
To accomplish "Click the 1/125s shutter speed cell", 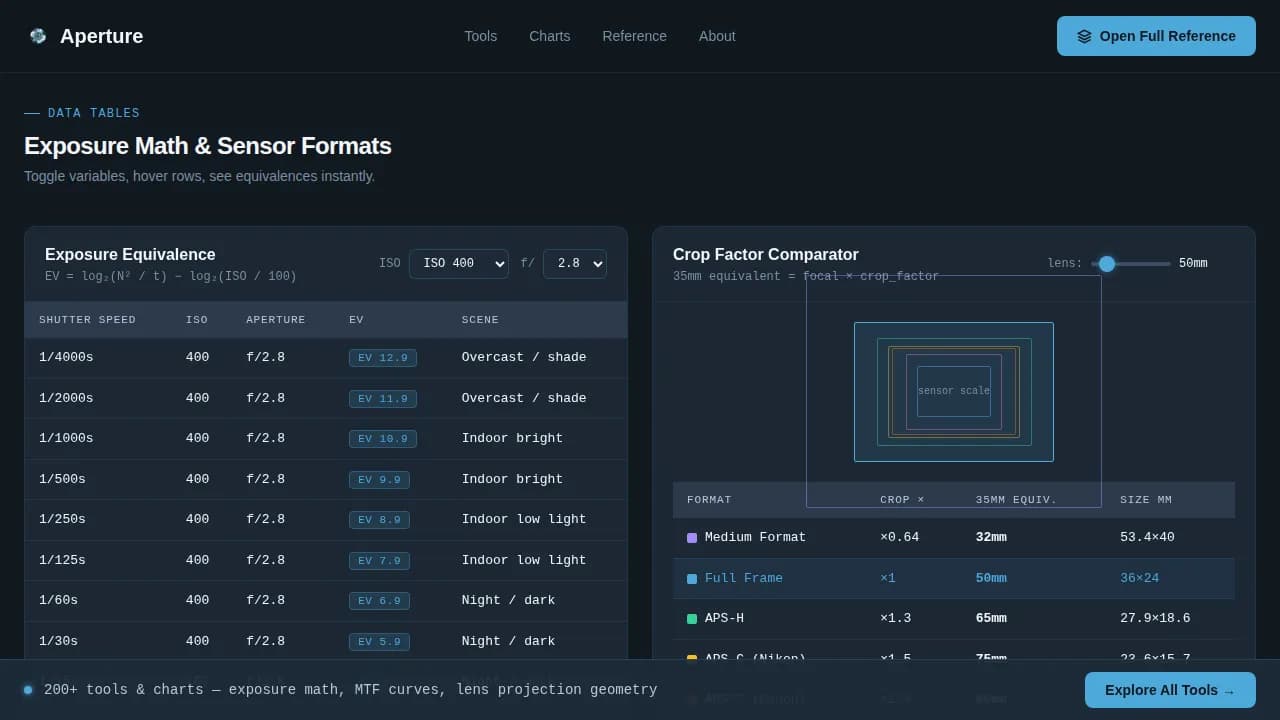I will [62, 560].
